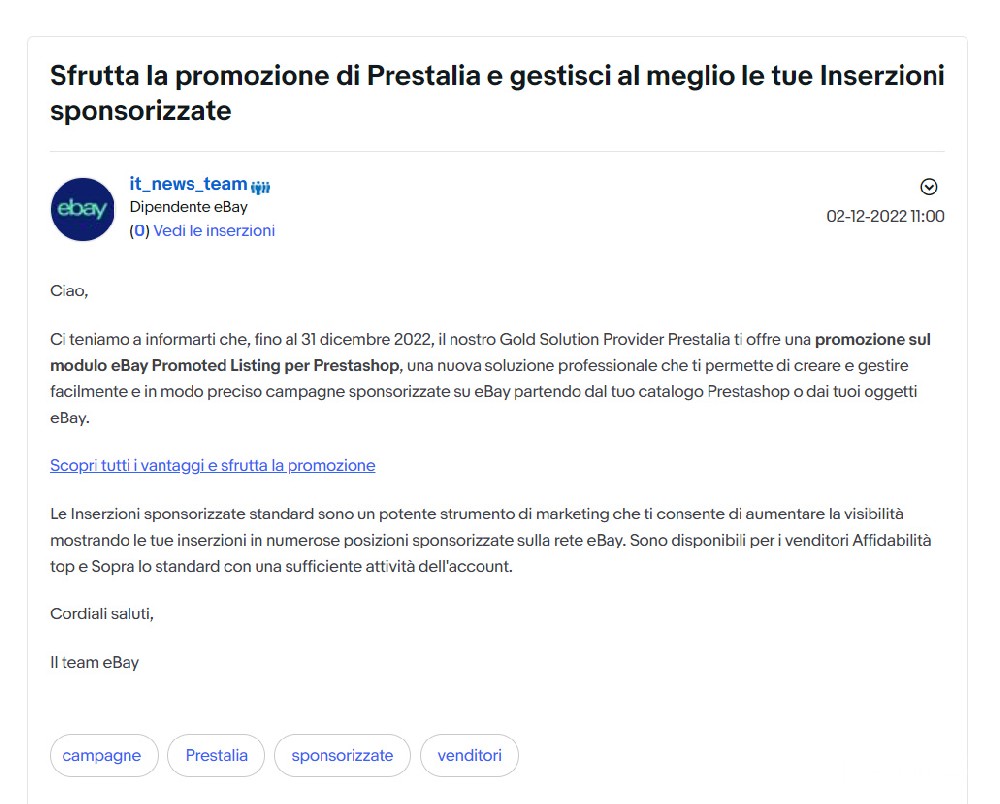Open the post options chevron menu

tap(929, 187)
